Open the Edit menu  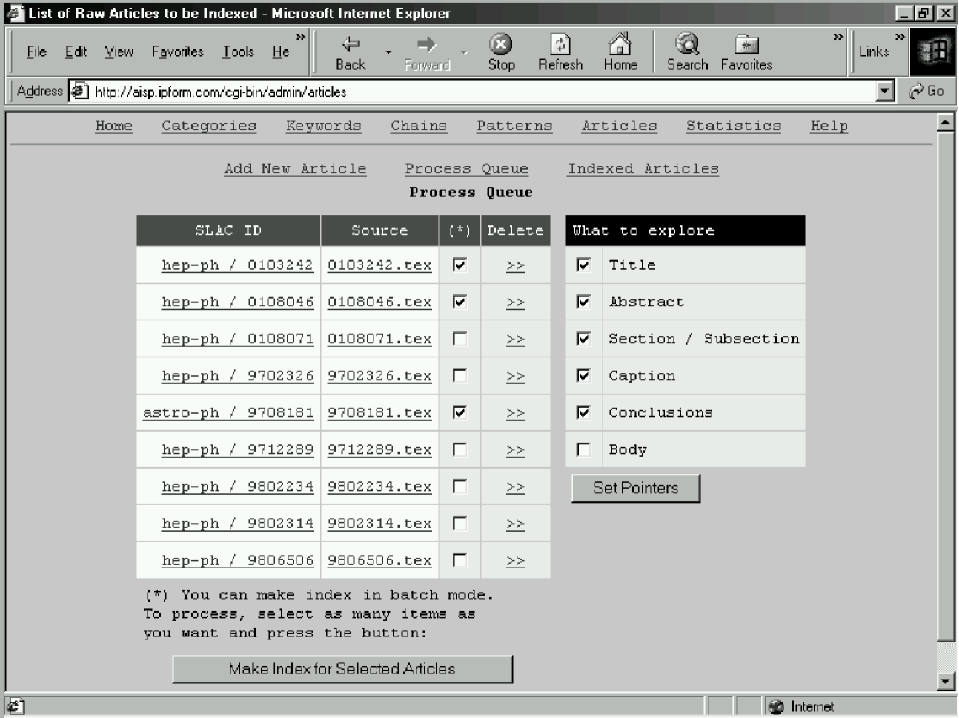click(76, 52)
